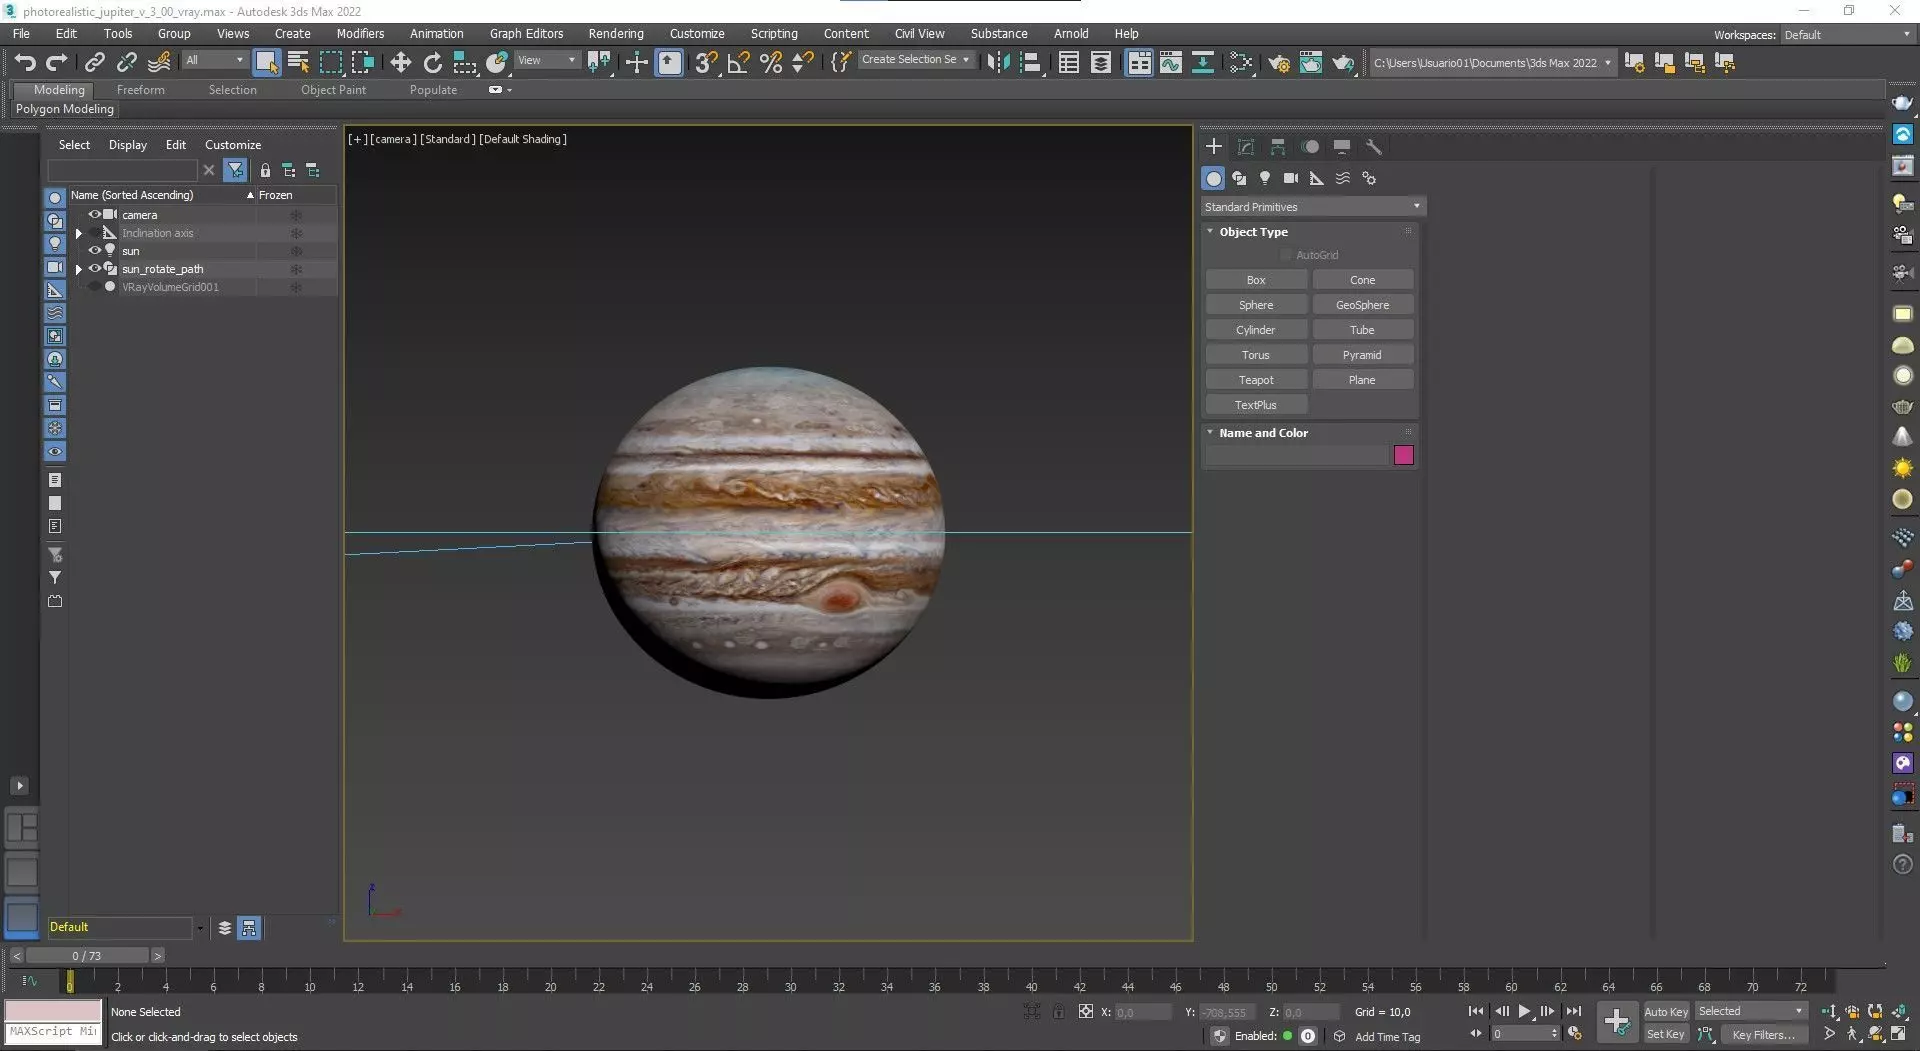
Task: Click the Mirror tool icon
Action: 997,63
